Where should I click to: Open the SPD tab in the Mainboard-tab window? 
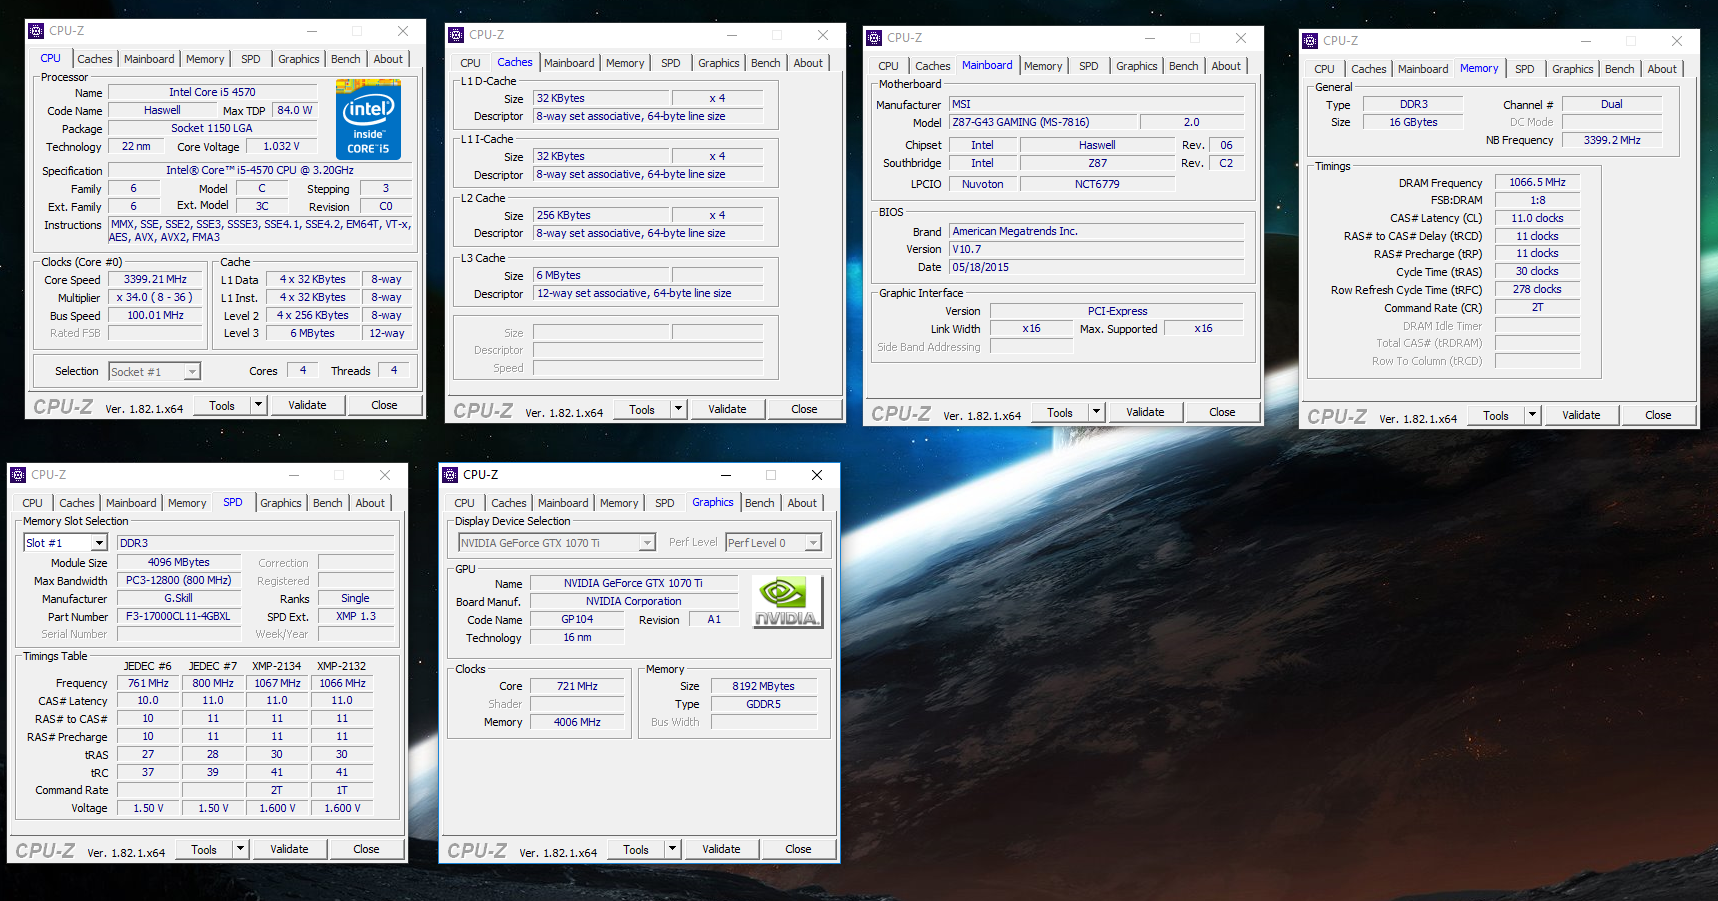[1089, 66]
